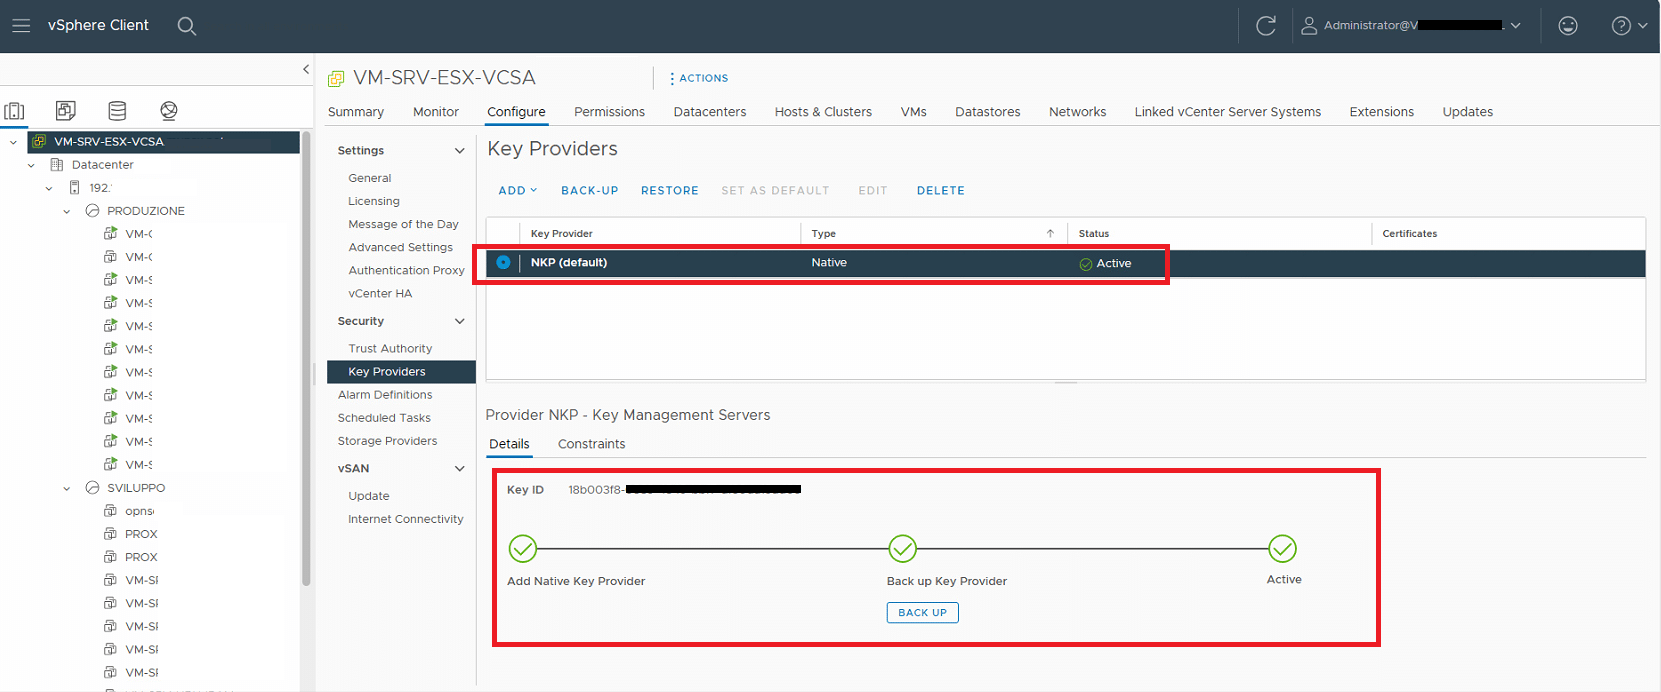Collapse the vSAN section
1661x692 pixels.
coord(460,469)
